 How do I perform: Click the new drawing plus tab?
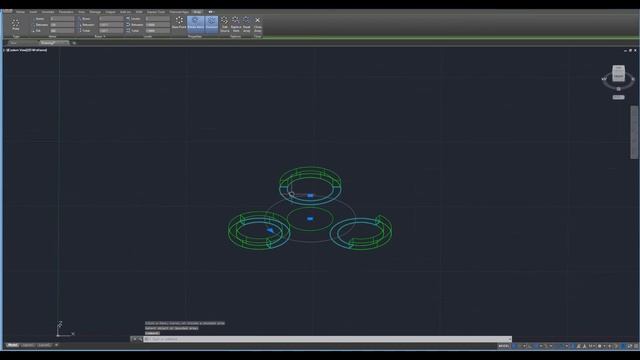[x=74, y=43]
